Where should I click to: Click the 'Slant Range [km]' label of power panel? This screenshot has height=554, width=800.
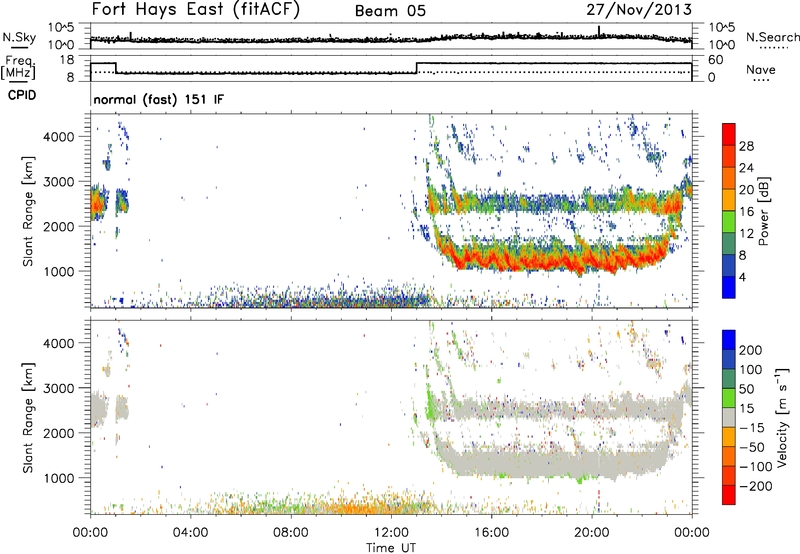coord(28,211)
